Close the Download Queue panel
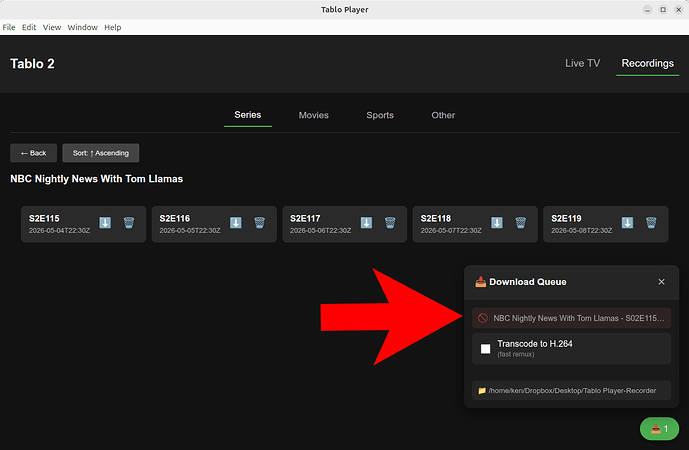The image size is (689, 450). click(x=661, y=282)
